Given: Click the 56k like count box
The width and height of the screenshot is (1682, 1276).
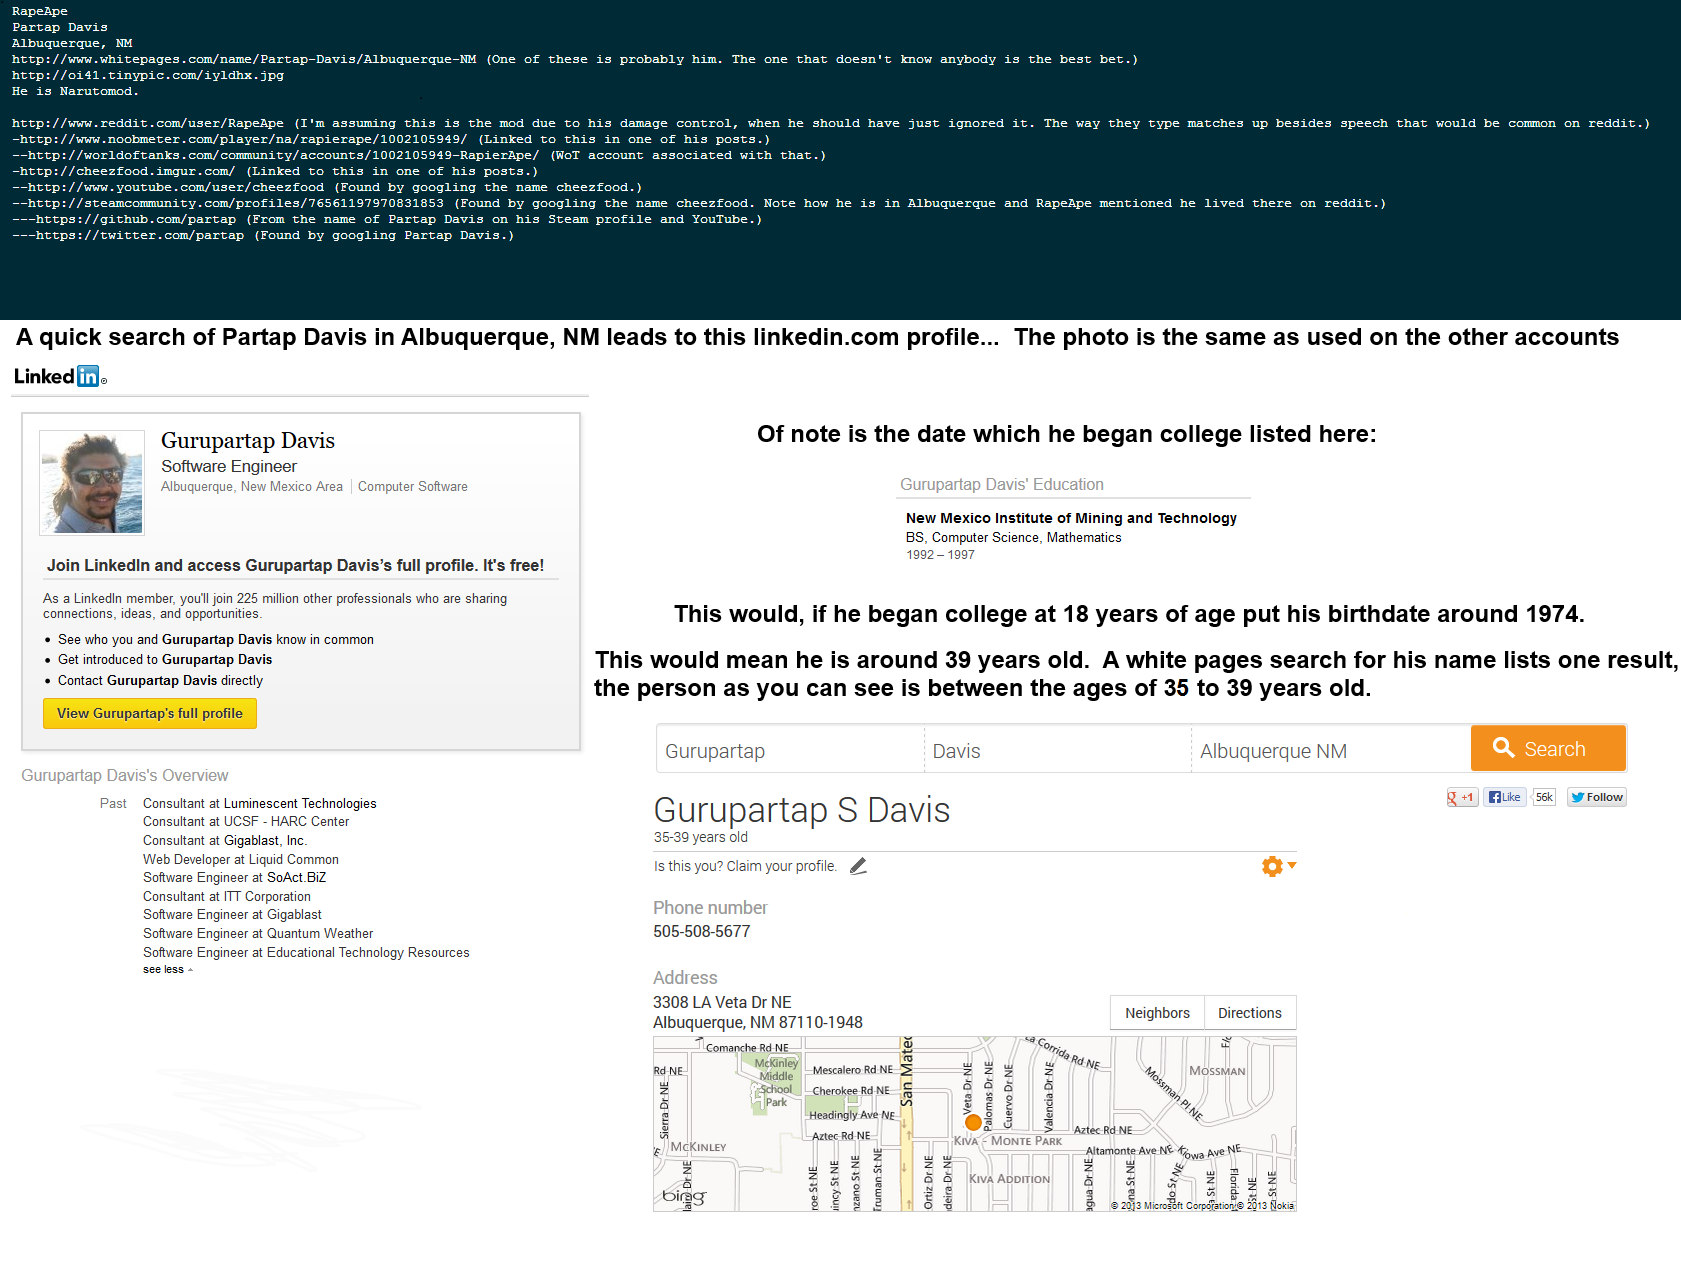Looking at the screenshot, I should pos(1544,797).
